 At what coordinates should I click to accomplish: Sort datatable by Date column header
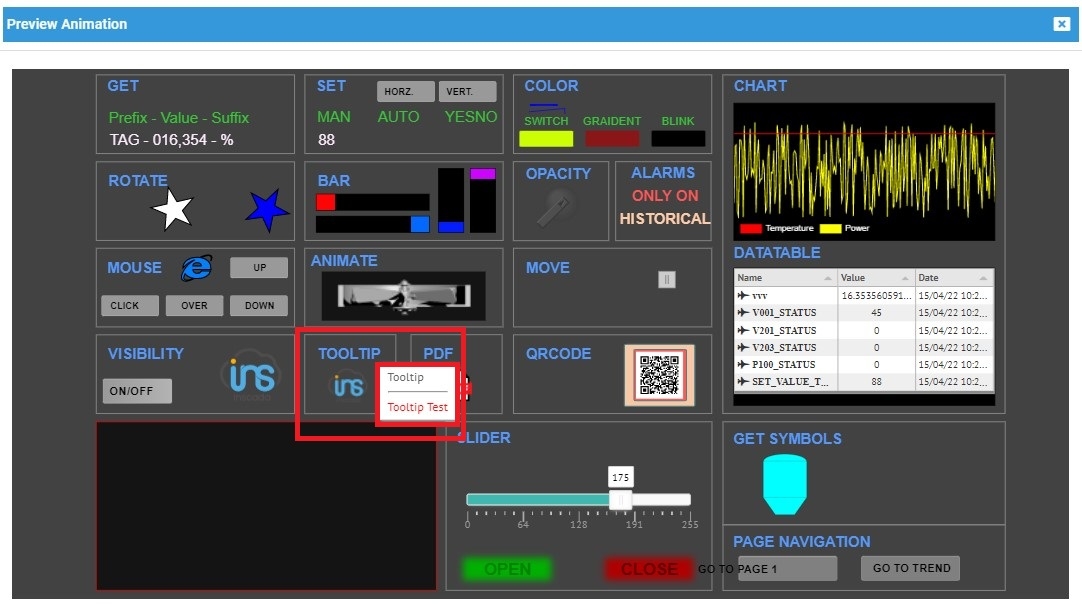coord(954,277)
